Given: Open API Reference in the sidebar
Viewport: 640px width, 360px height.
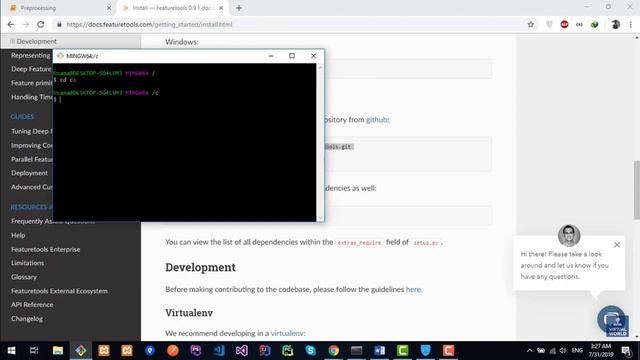Looking at the screenshot, I should (32, 304).
